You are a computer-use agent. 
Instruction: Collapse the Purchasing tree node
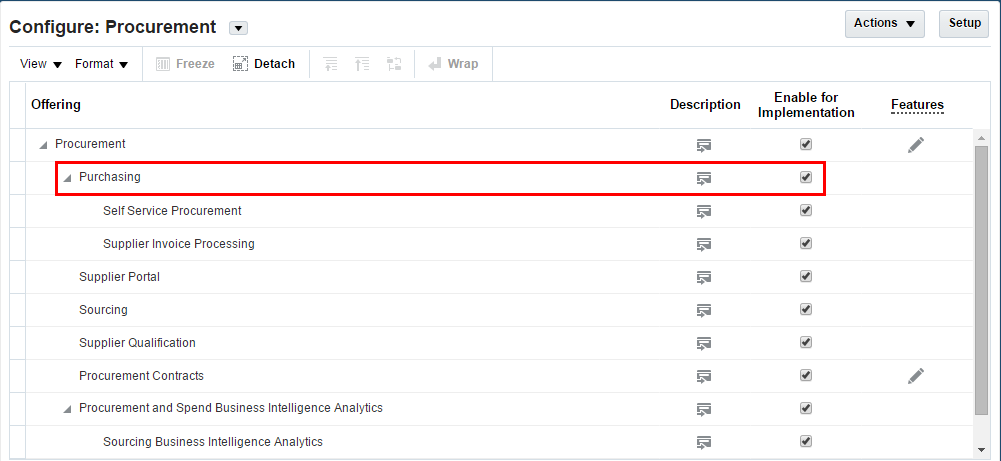click(x=67, y=178)
